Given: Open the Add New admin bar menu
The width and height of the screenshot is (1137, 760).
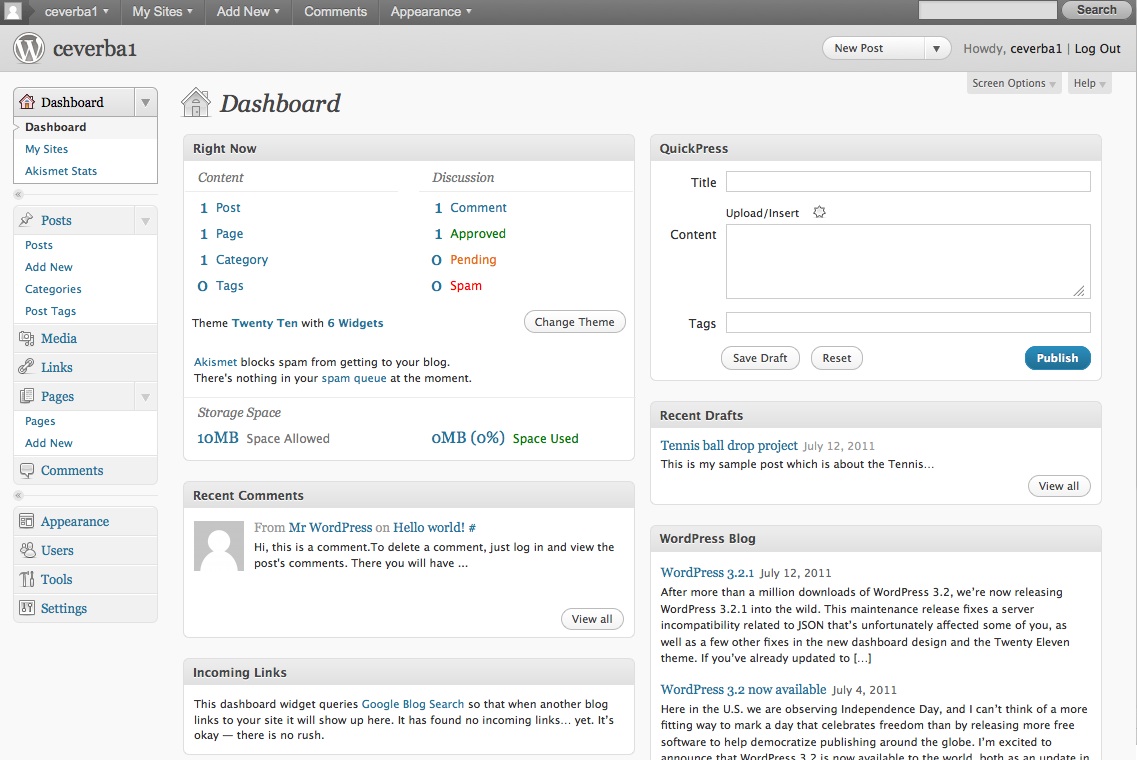Looking at the screenshot, I should tap(248, 12).
